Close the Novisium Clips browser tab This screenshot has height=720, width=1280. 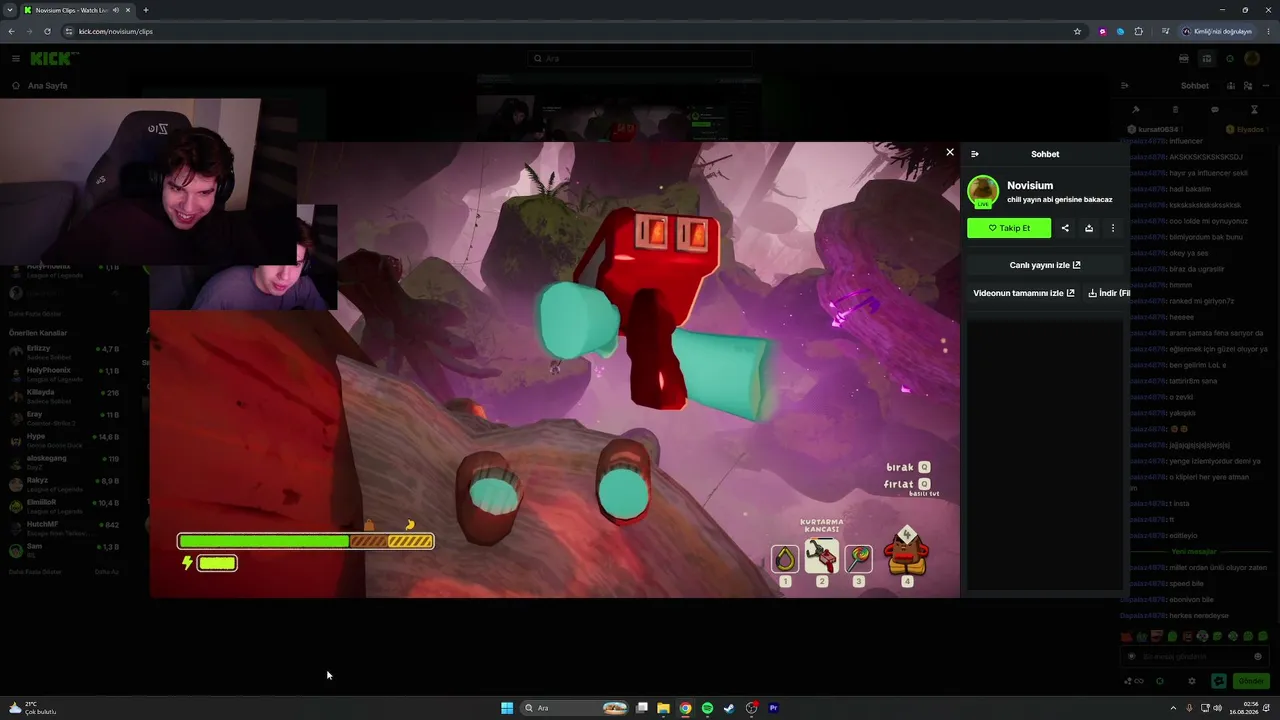(x=128, y=10)
